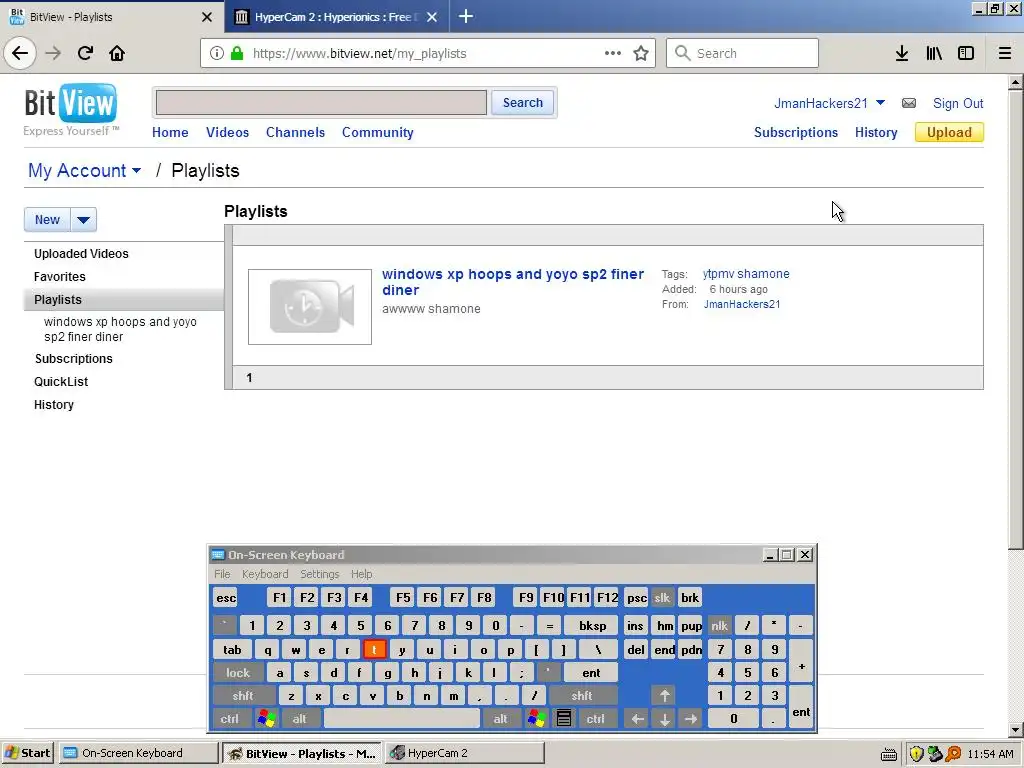The image size is (1024, 768).
Task: Expand the My Account dropdown
Action: [x=84, y=170]
